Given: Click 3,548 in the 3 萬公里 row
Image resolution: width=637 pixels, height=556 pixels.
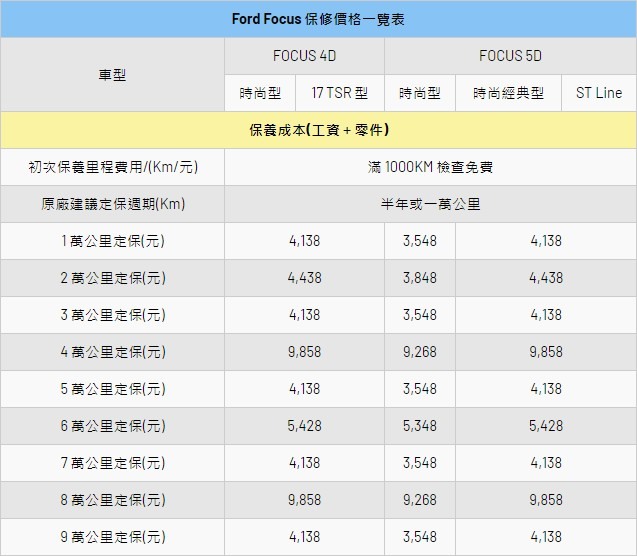Looking at the screenshot, I should pos(420,315).
